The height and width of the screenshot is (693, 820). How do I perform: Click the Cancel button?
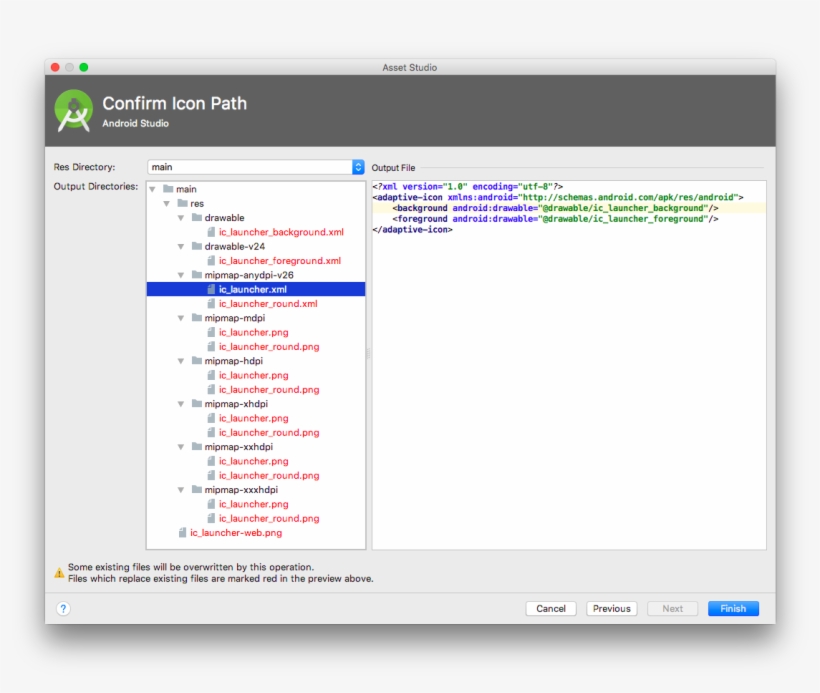pos(551,608)
